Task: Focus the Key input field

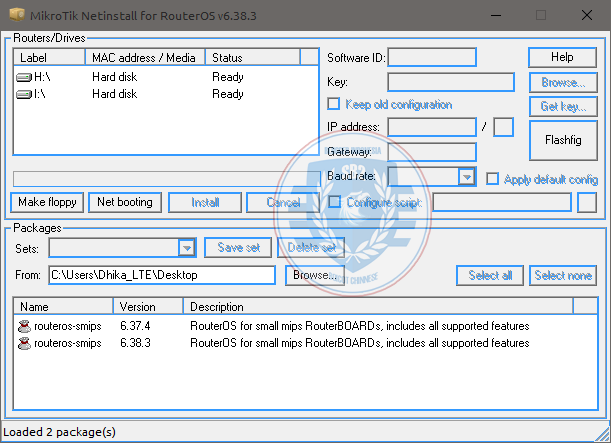Action: [451, 82]
